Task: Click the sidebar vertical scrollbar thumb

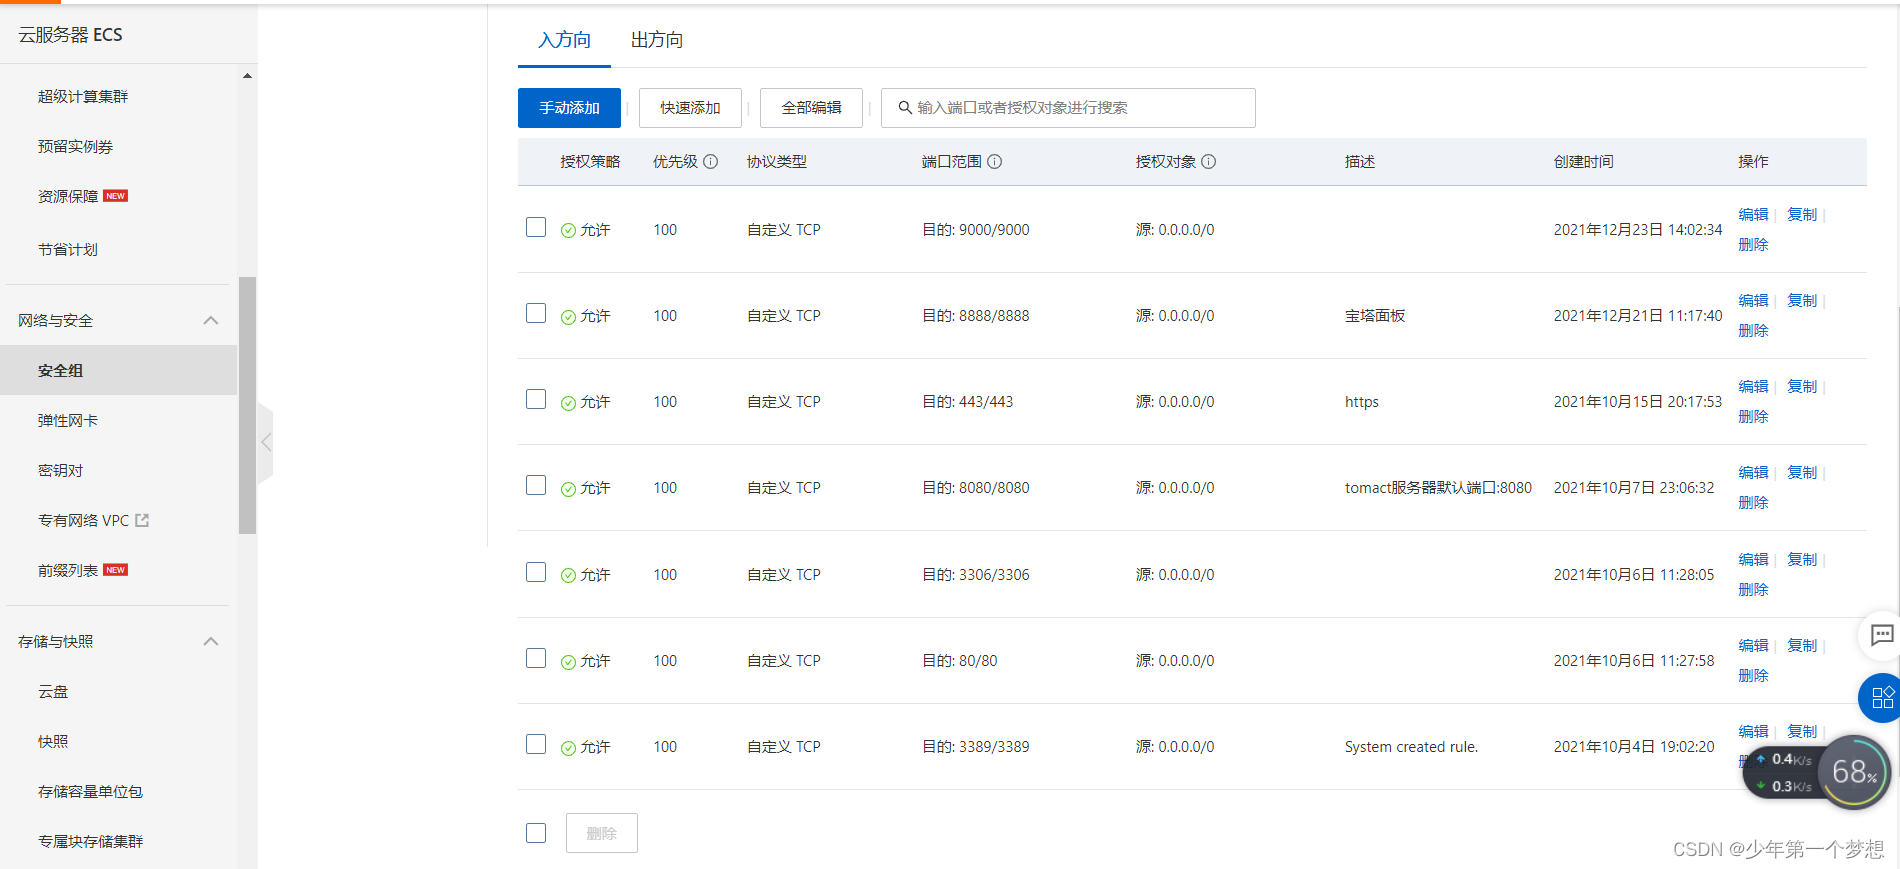Action: [247, 405]
